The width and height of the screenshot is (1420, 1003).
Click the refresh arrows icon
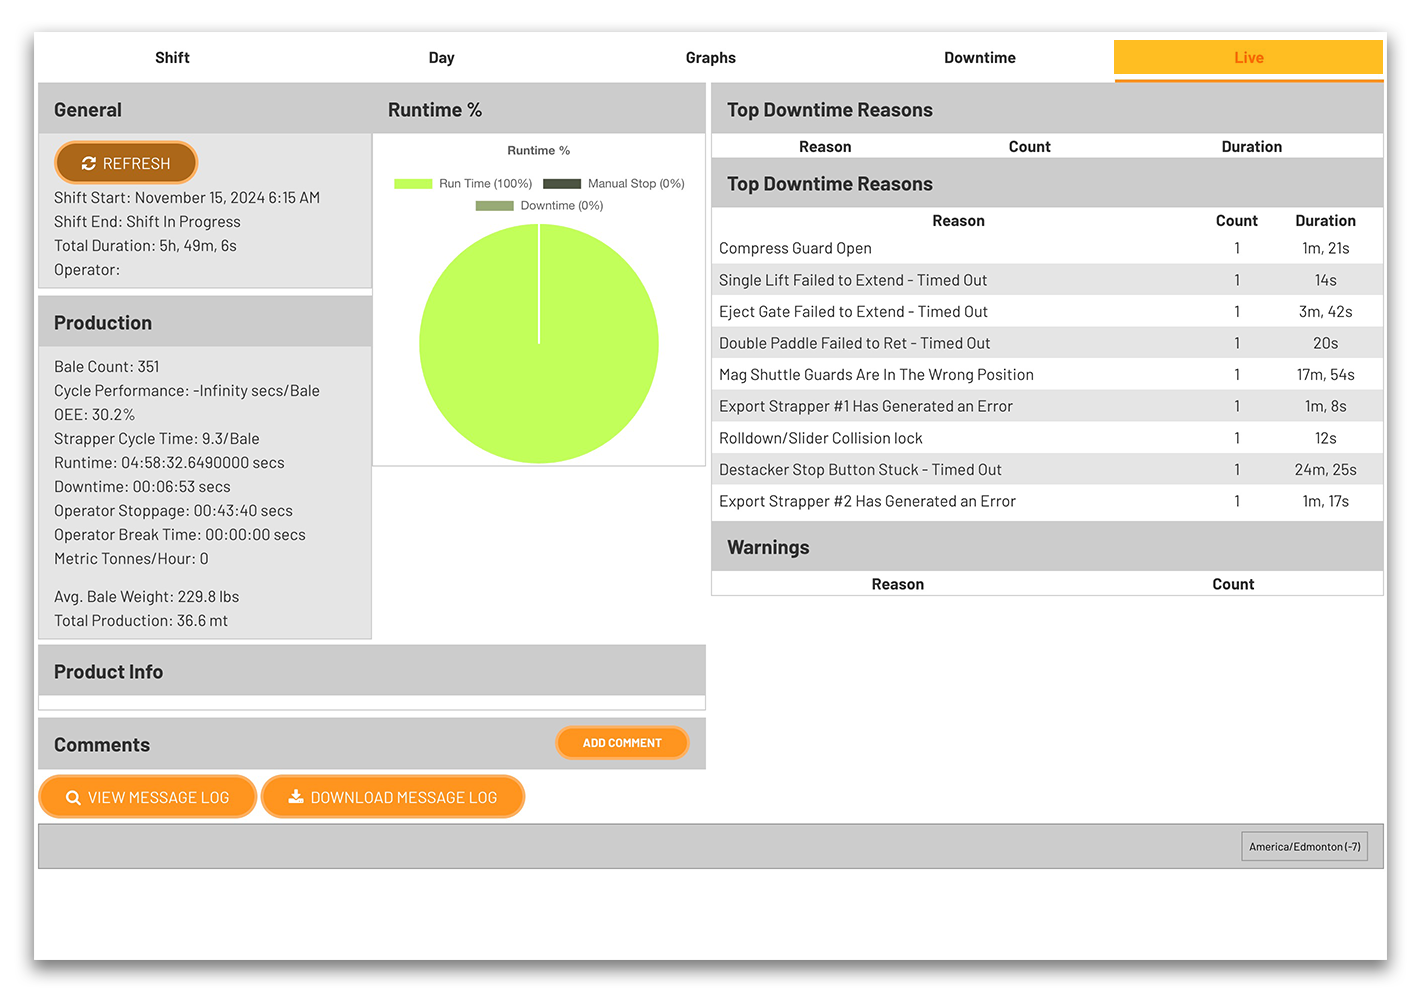tap(89, 163)
